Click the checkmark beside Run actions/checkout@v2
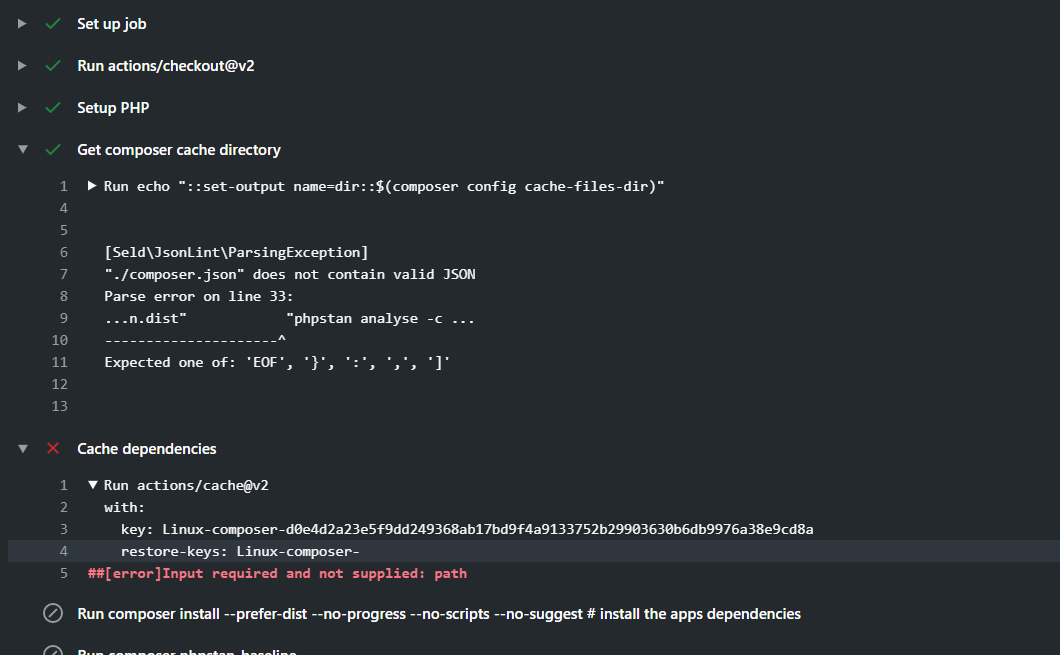This screenshot has width=1060, height=655. pos(53,65)
